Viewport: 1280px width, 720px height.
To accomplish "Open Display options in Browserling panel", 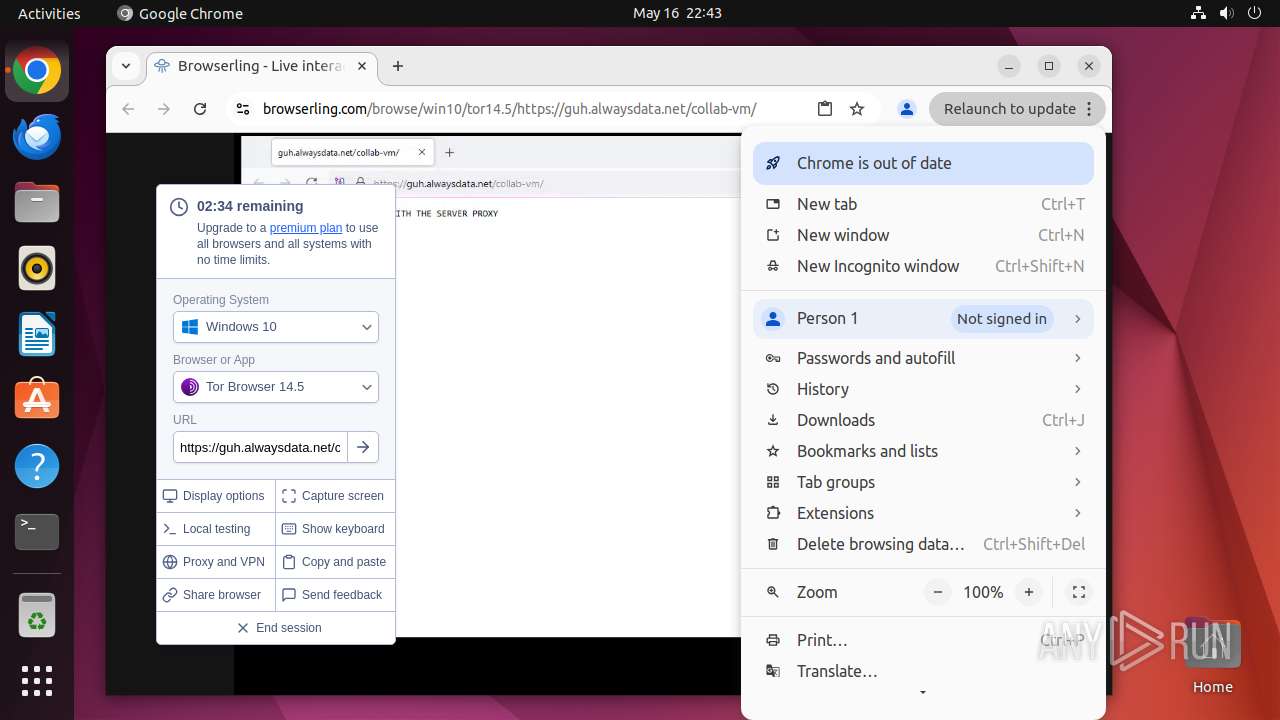I will pyautogui.click(x=216, y=496).
